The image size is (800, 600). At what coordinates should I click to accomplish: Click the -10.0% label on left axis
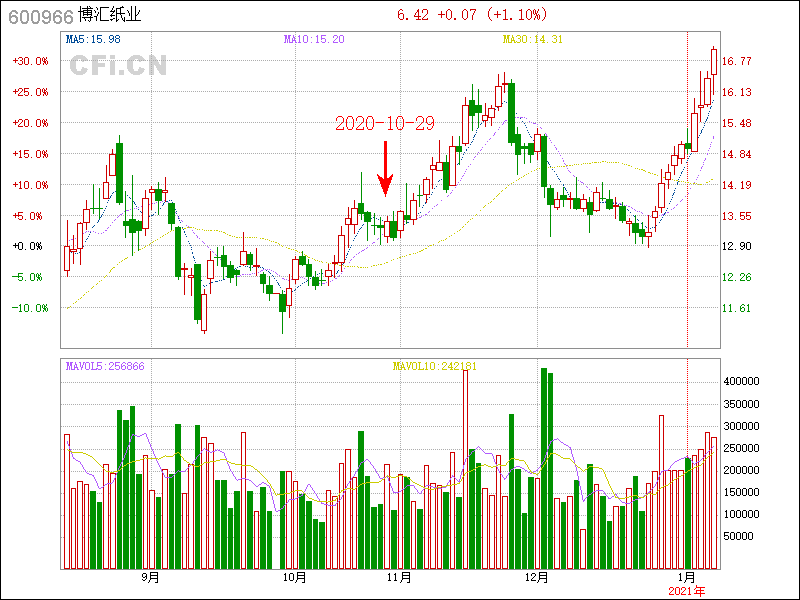[30, 308]
